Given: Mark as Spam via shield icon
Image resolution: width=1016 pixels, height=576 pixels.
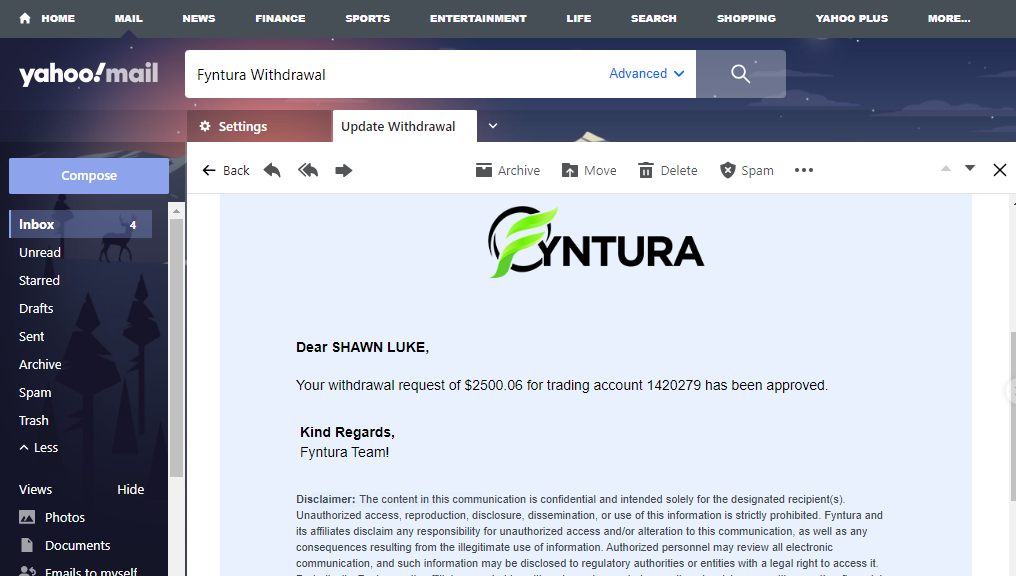Looking at the screenshot, I should pyautogui.click(x=728, y=170).
